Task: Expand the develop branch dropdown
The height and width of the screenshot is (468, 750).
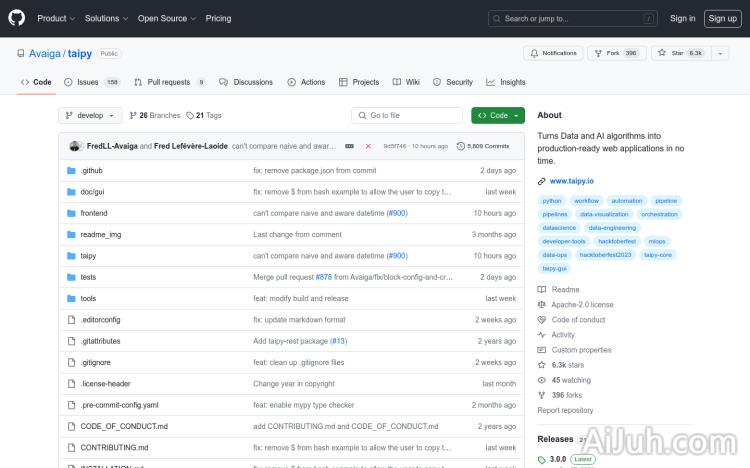Action: 91,115
